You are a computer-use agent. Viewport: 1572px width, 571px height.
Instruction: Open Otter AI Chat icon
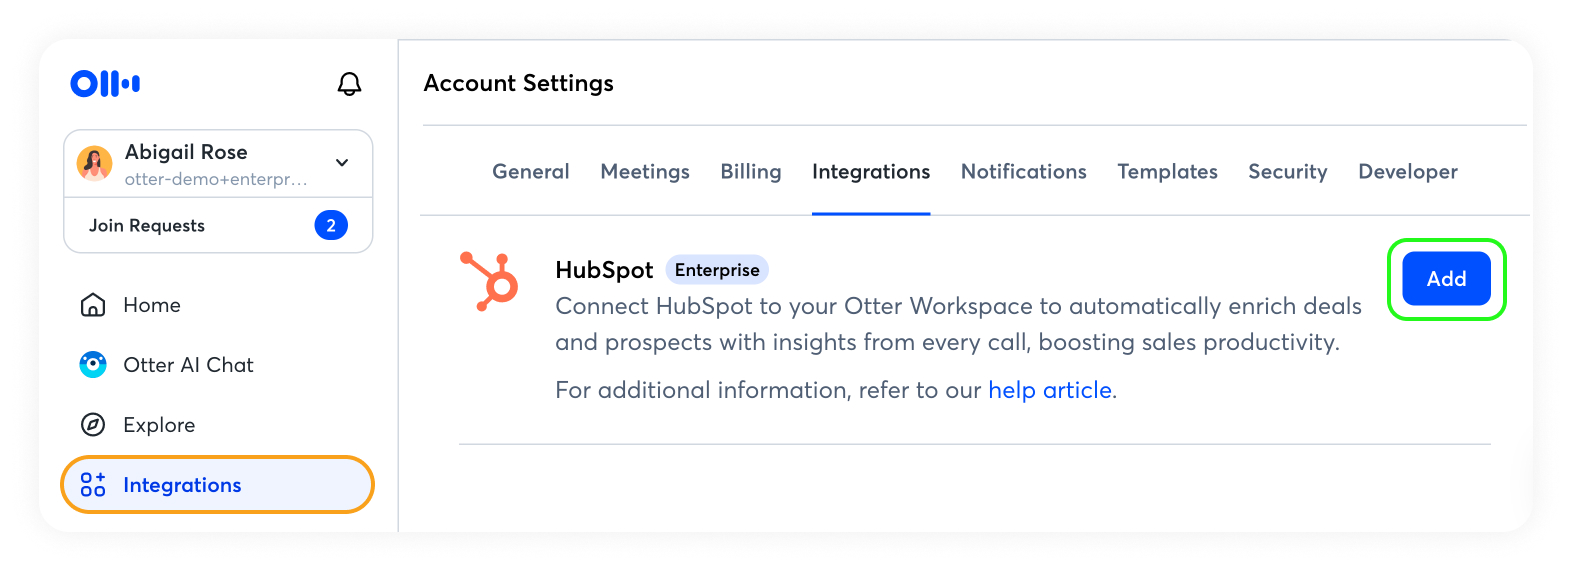(x=93, y=365)
